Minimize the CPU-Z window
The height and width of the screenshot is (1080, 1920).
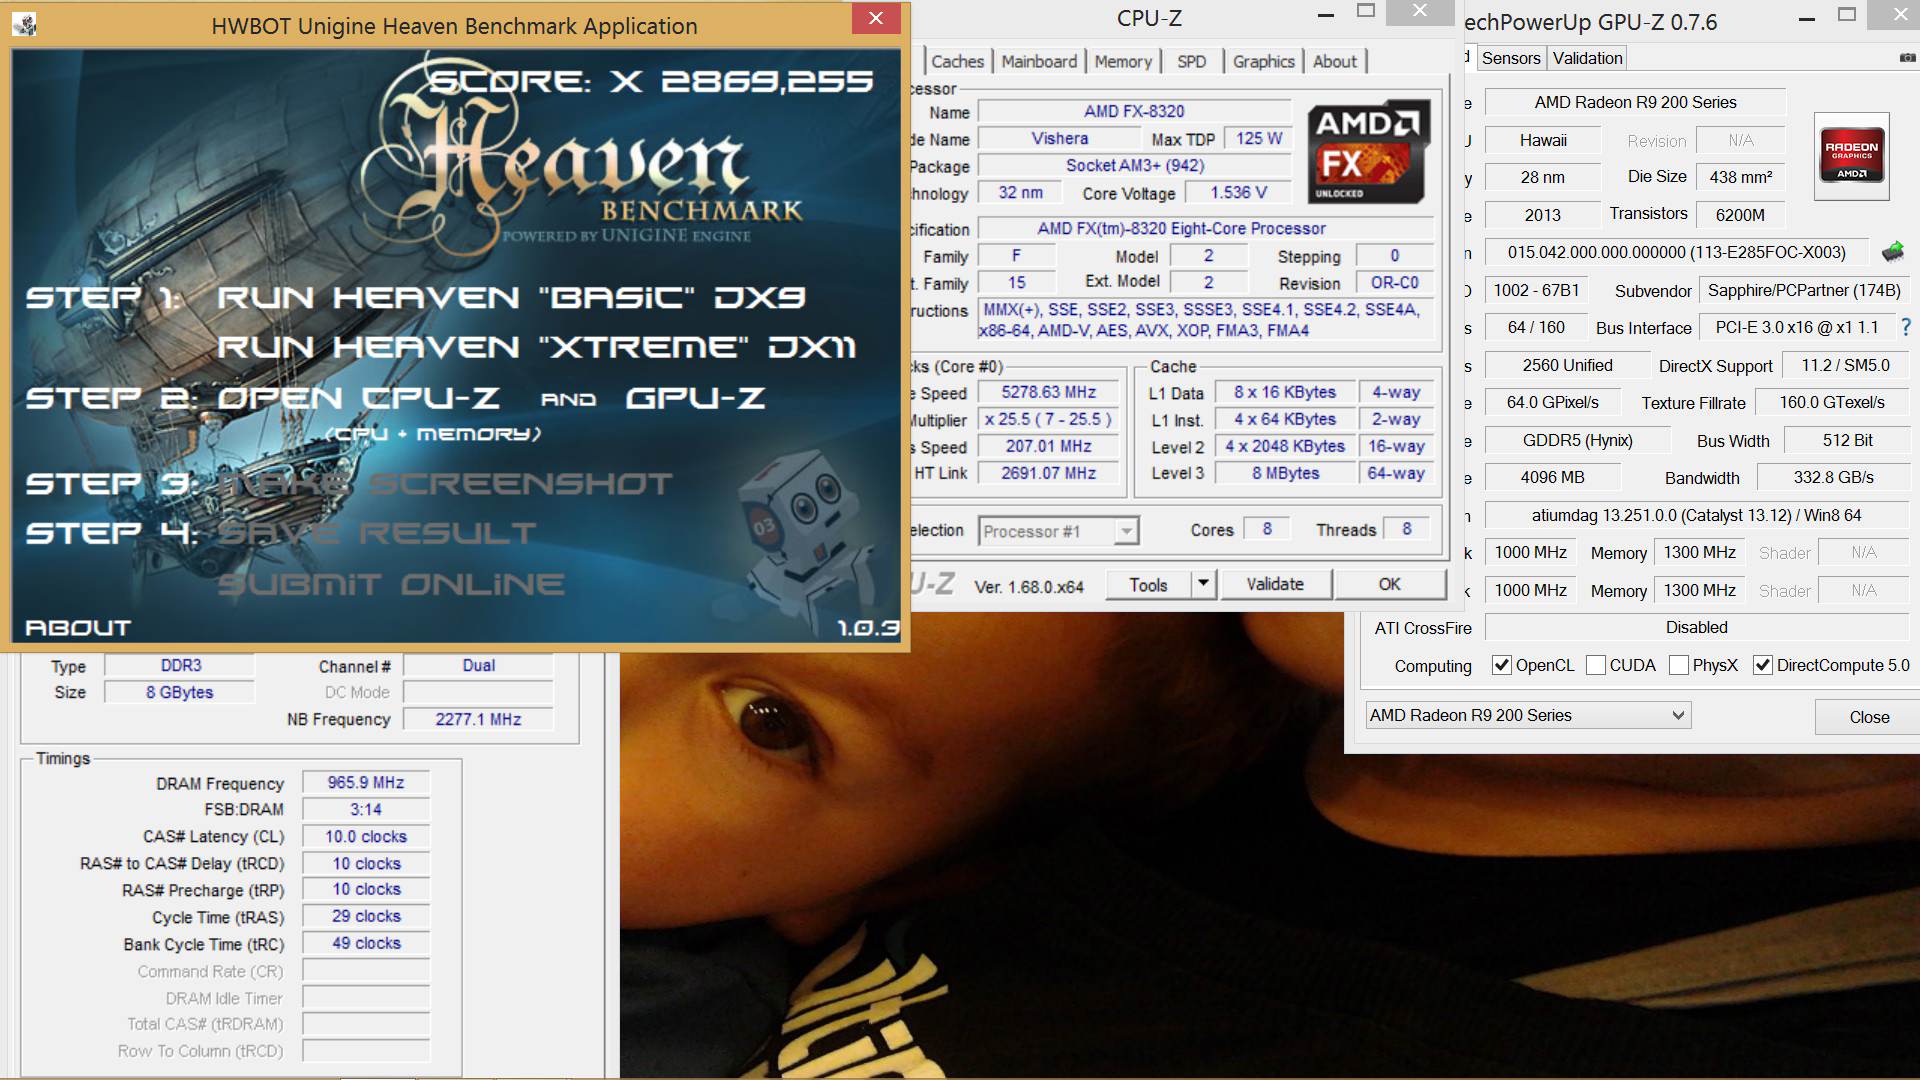tap(1326, 15)
